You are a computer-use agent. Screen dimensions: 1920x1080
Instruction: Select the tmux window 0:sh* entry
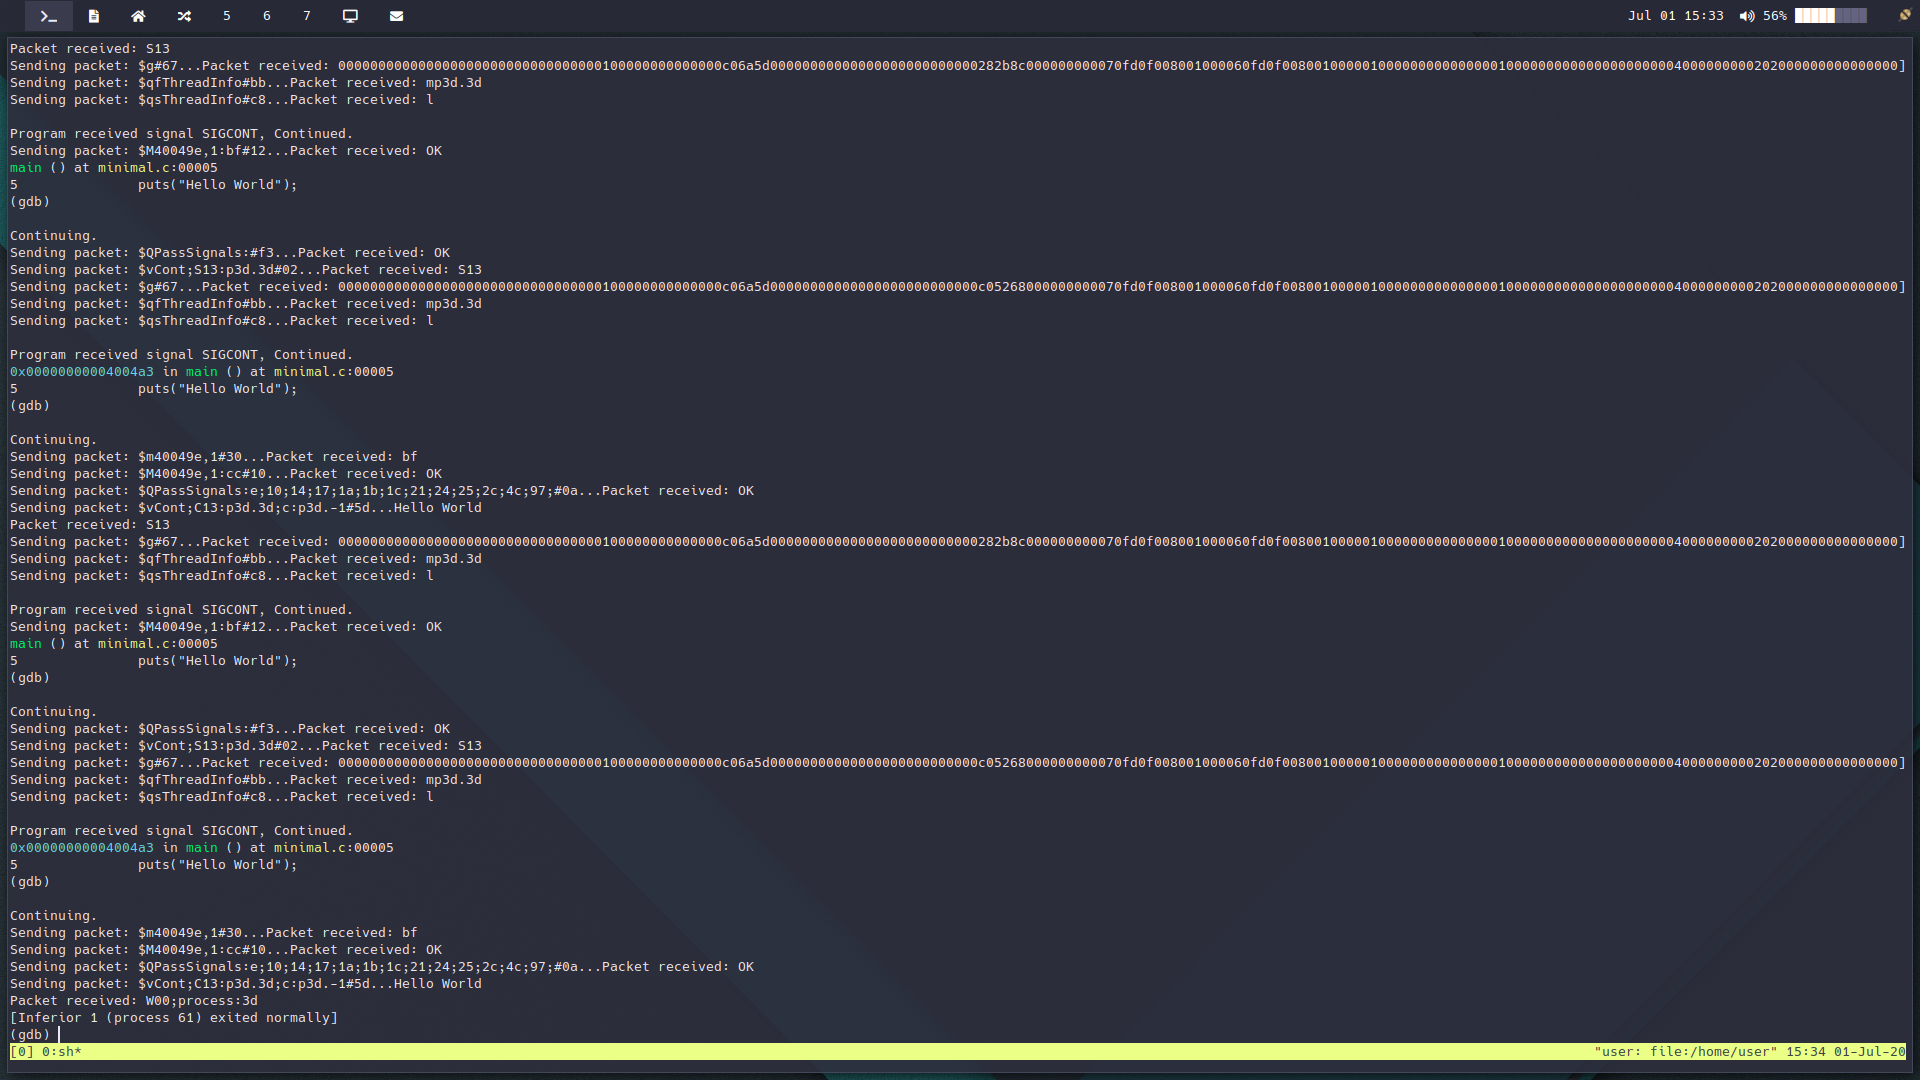62,1052
